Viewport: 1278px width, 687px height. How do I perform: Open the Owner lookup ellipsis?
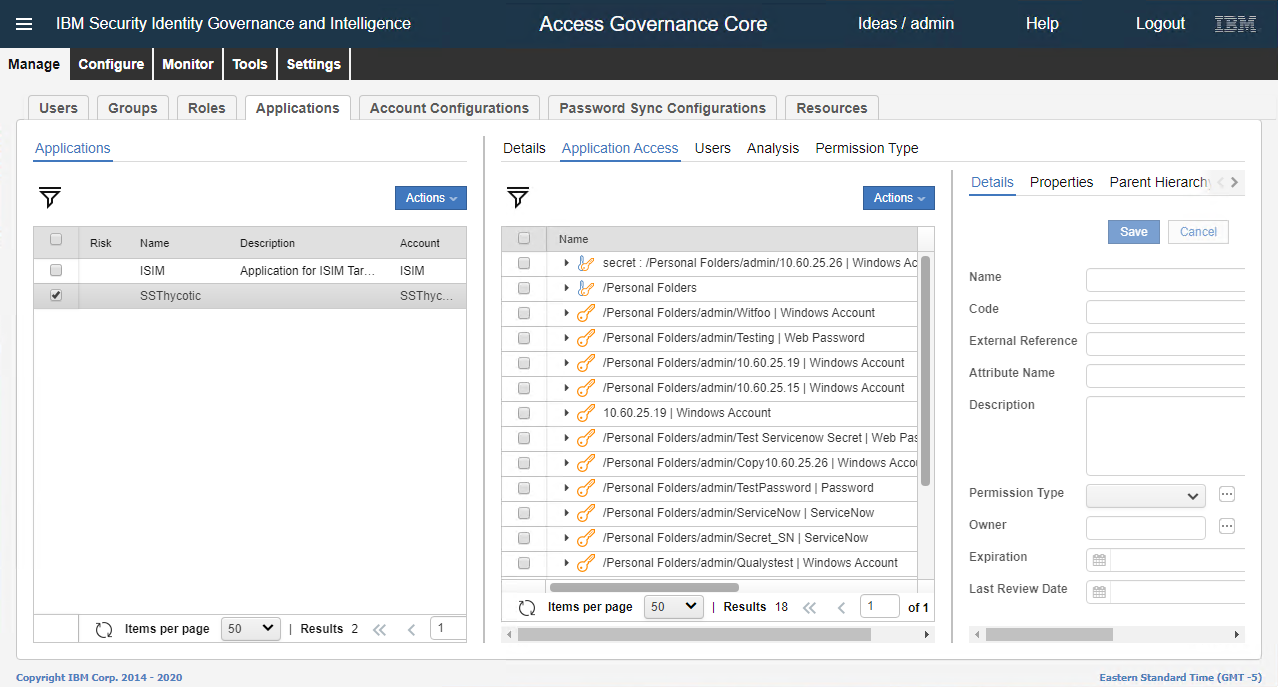pyautogui.click(x=1226, y=525)
